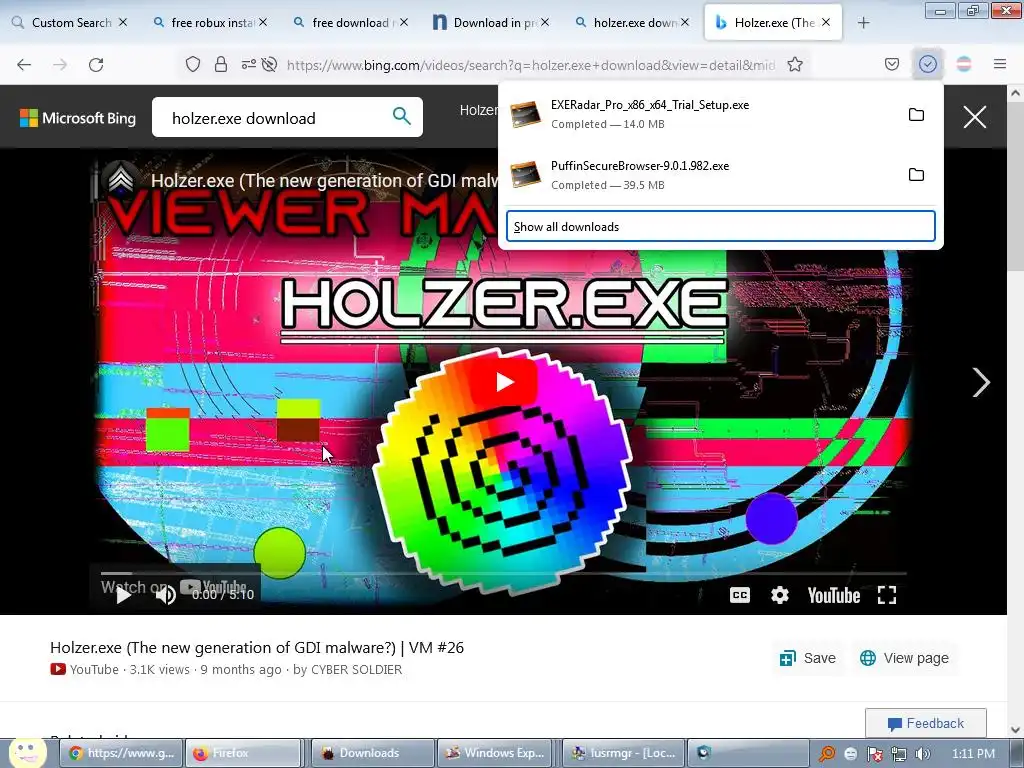Image resolution: width=1024 pixels, height=768 pixels.
Task: Open the Windows Explorer taskbar button
Action: pyautogui.click(x=494, y=753)
